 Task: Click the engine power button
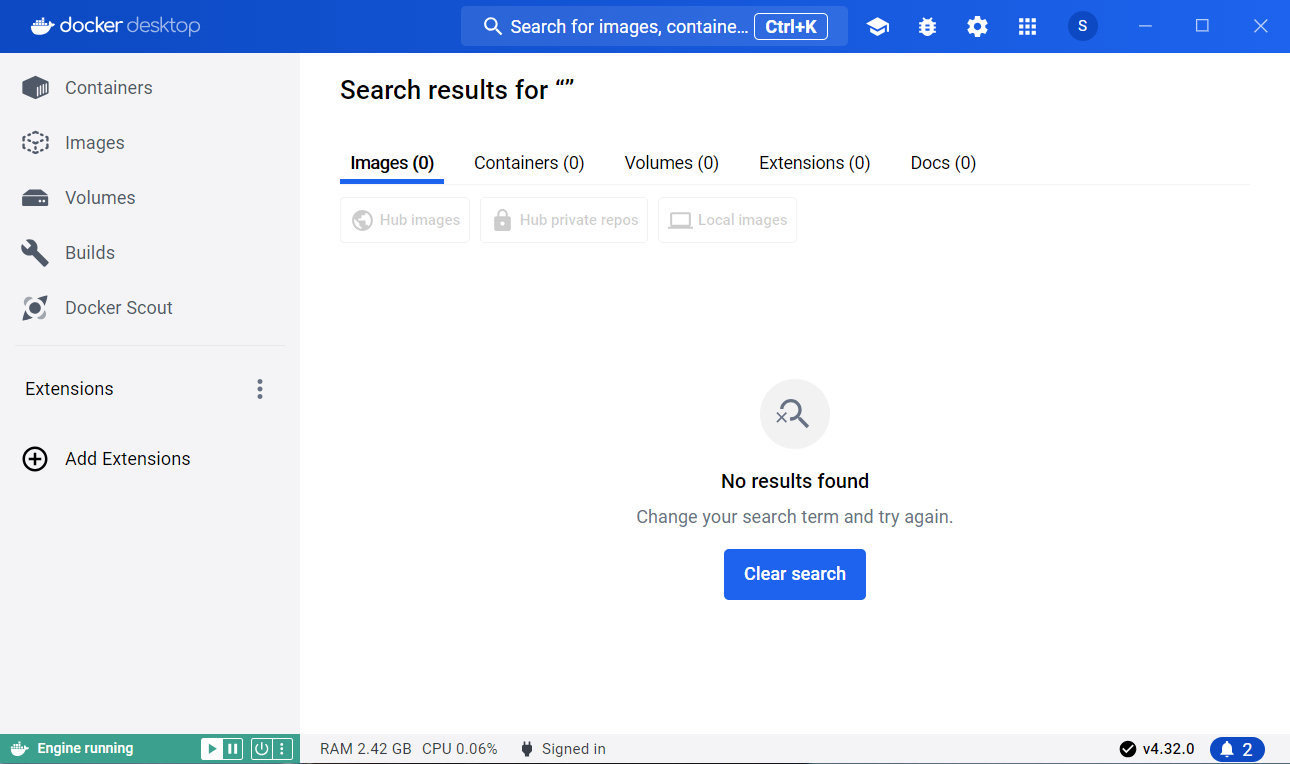coord(261,748)
